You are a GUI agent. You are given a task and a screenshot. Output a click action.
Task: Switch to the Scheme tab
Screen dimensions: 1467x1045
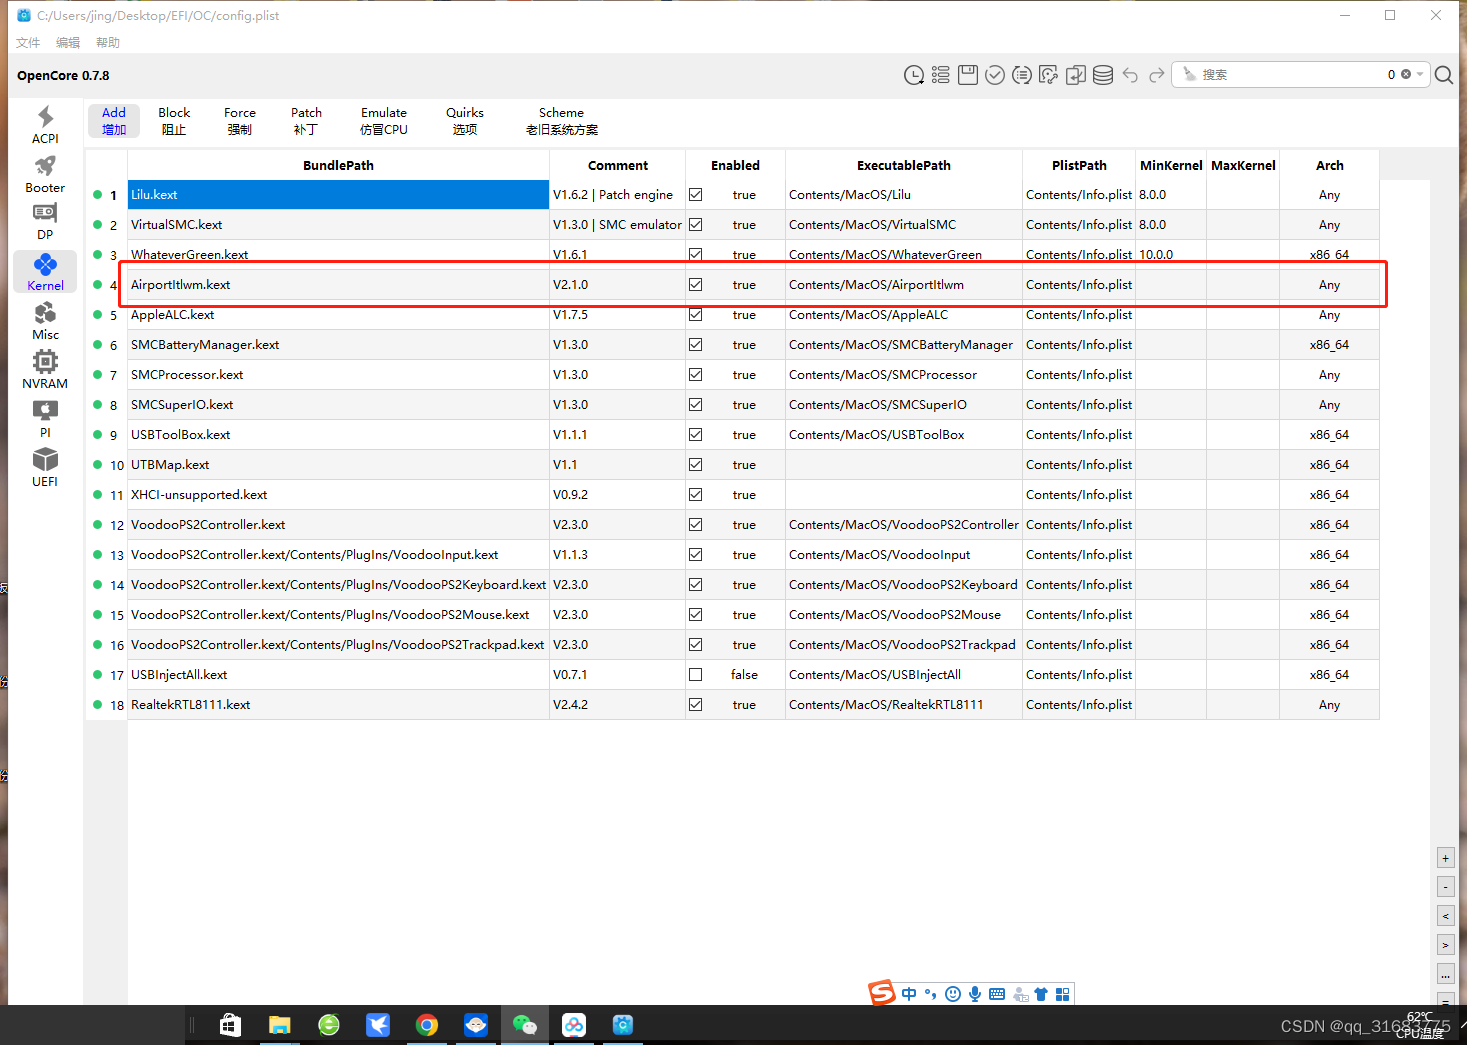pos(562,121)
